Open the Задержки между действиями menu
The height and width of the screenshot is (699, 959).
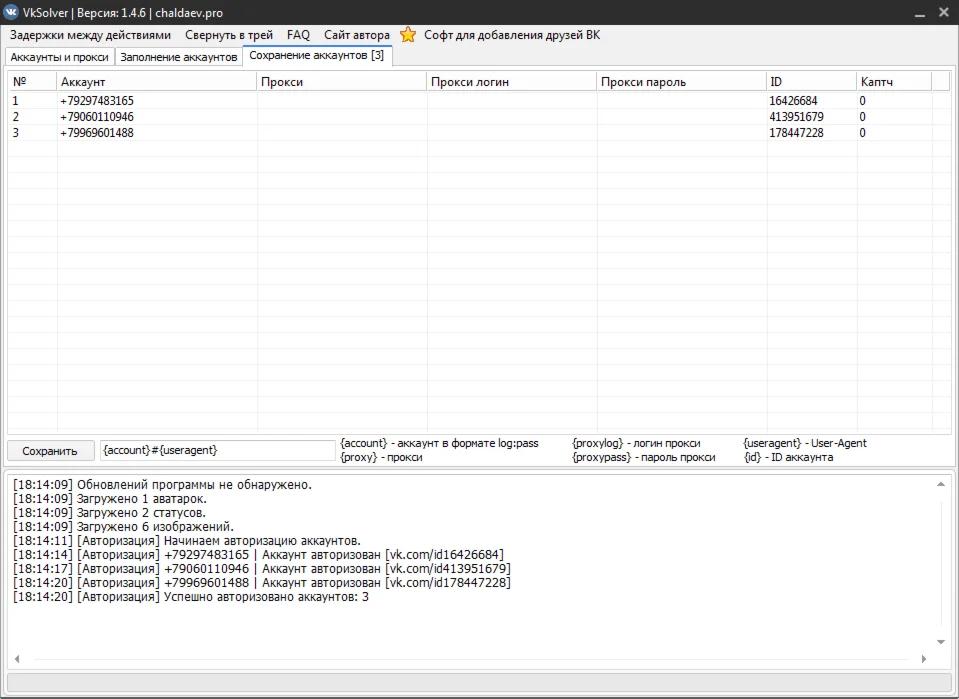(x=90, y=35)
